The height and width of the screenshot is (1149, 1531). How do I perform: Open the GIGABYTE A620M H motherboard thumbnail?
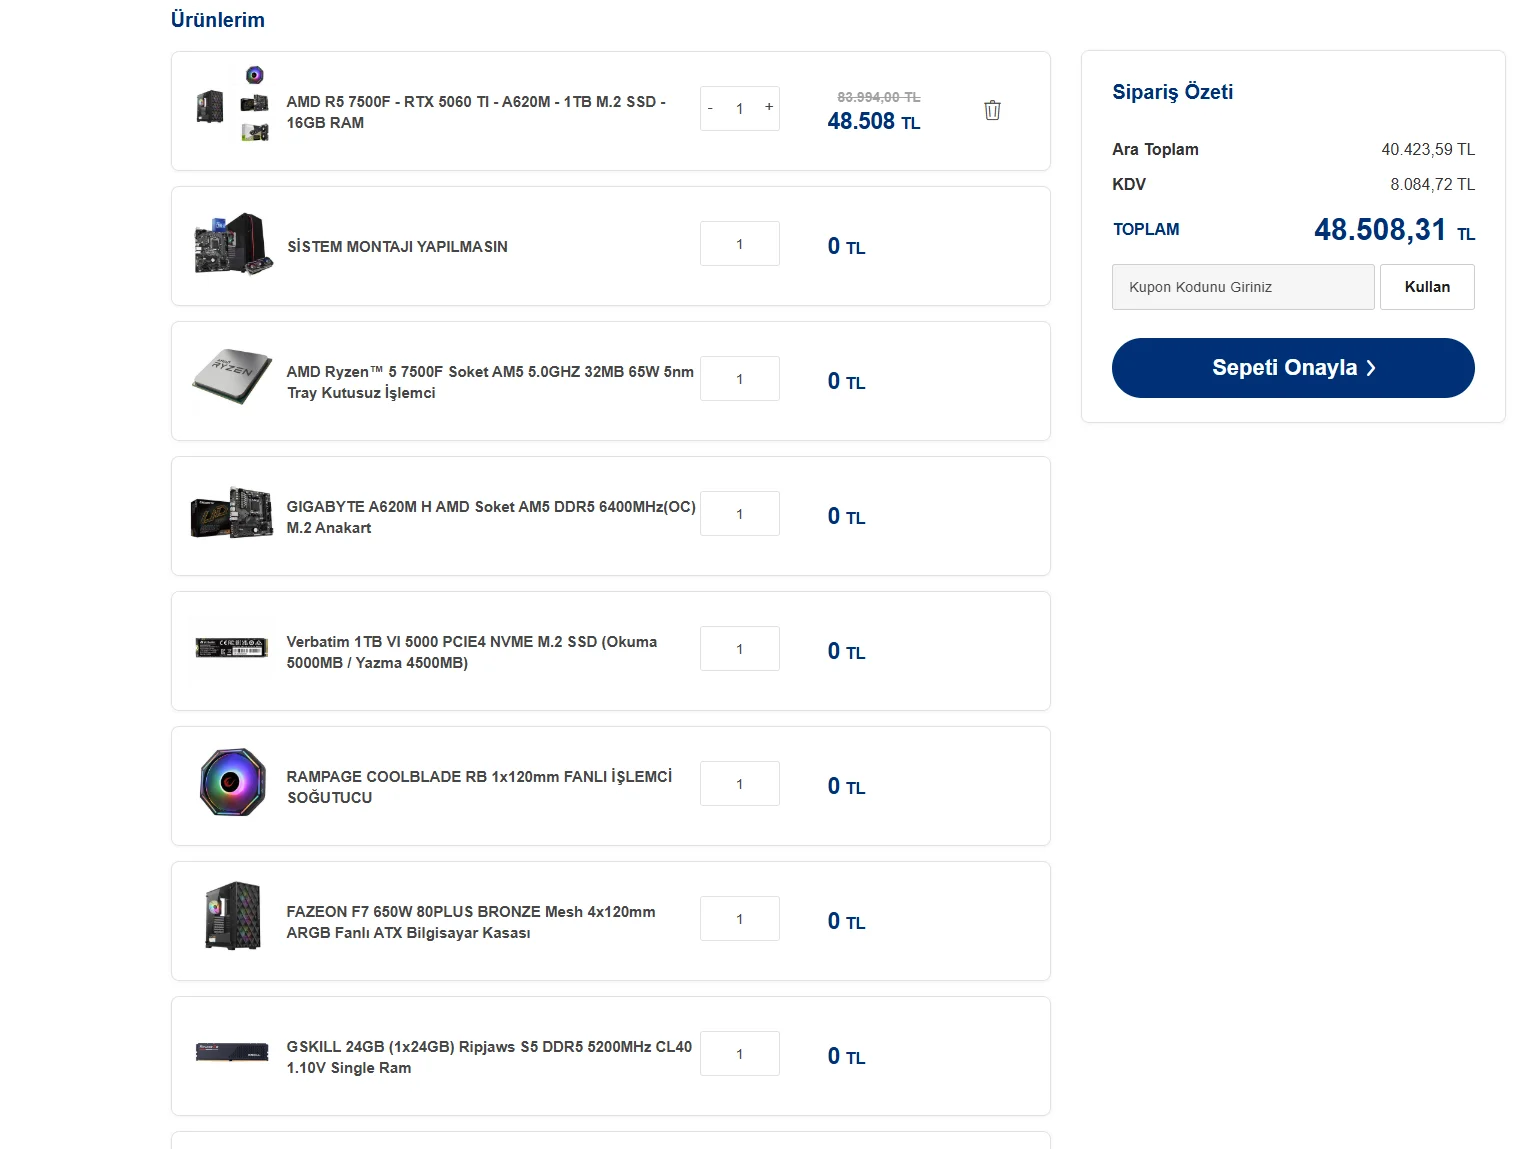[x=232, y=512]
